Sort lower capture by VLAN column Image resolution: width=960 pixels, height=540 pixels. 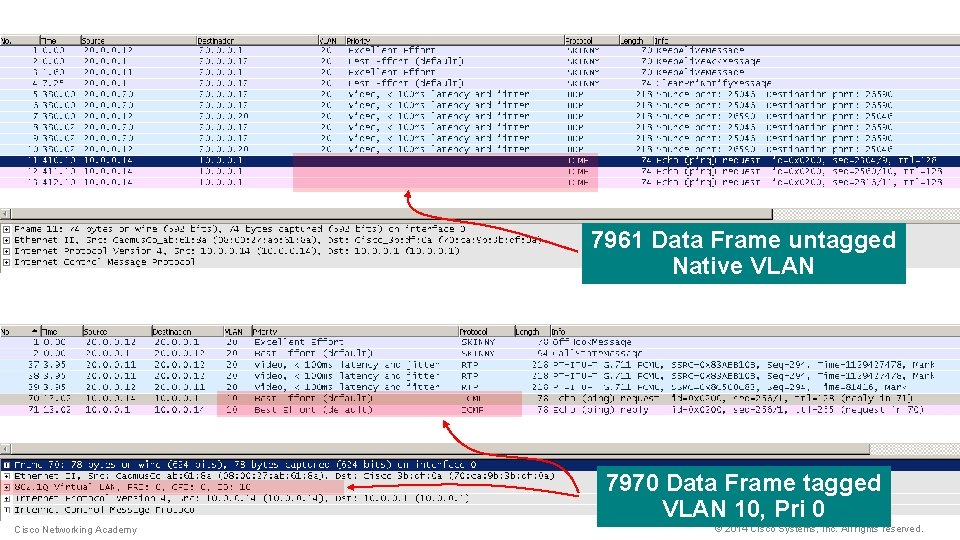point(238,331)
